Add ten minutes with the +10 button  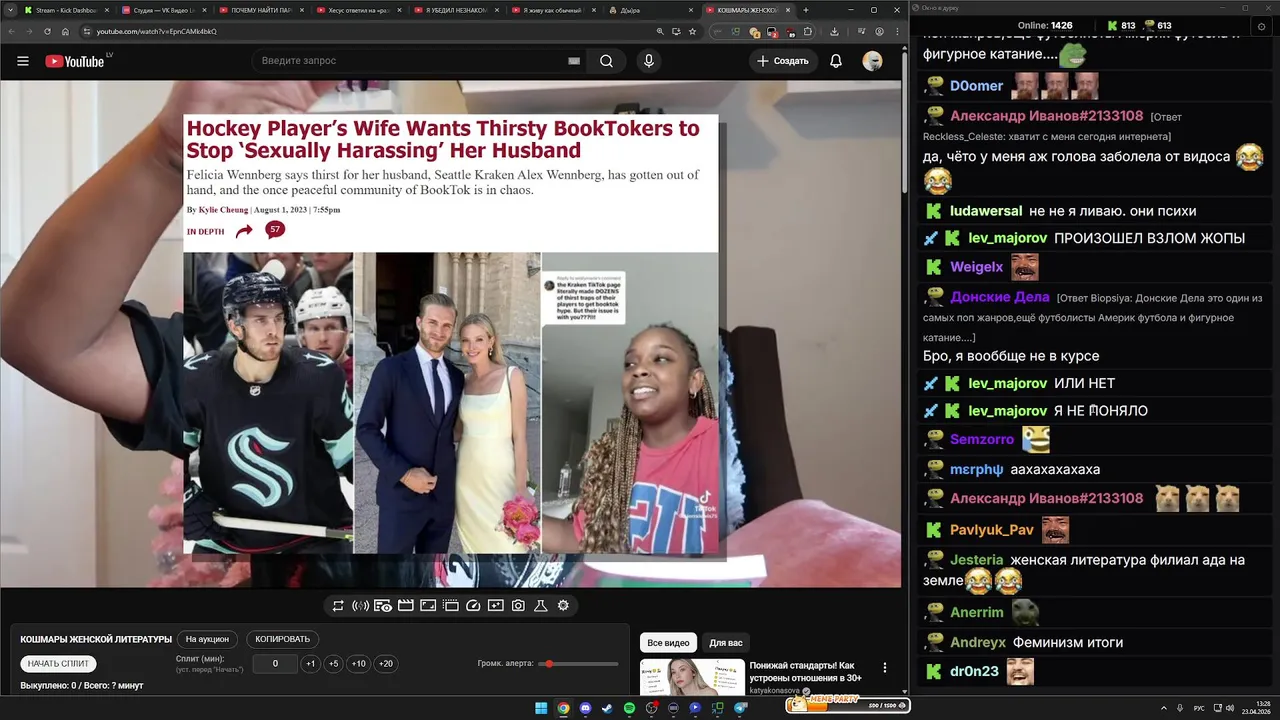[359, 664]
